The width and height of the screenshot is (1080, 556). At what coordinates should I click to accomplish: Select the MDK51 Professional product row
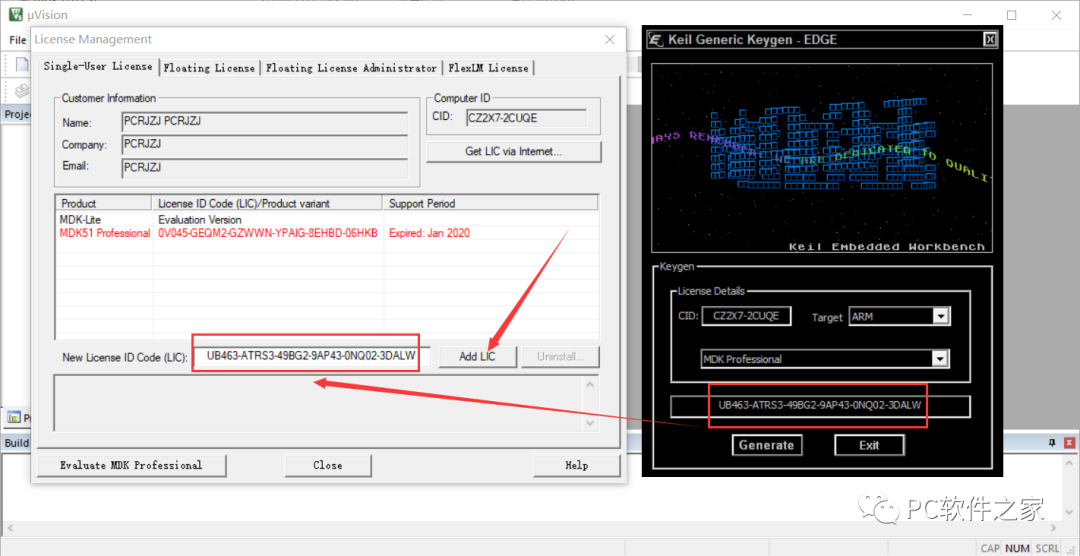326,233
